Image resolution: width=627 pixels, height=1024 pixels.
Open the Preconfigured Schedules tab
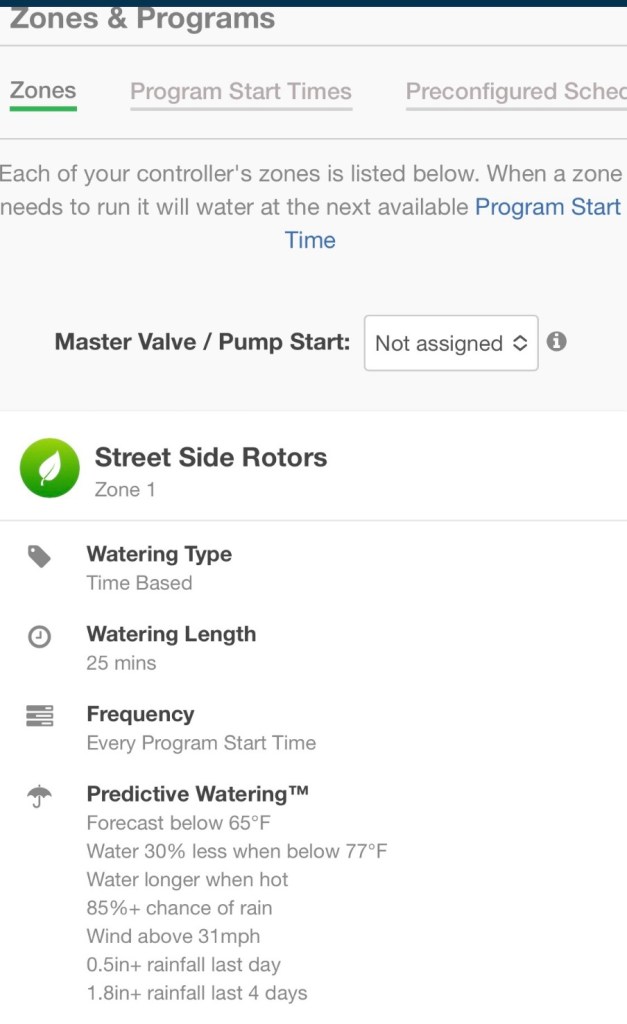pyautogui.click(x=515, y=92)
